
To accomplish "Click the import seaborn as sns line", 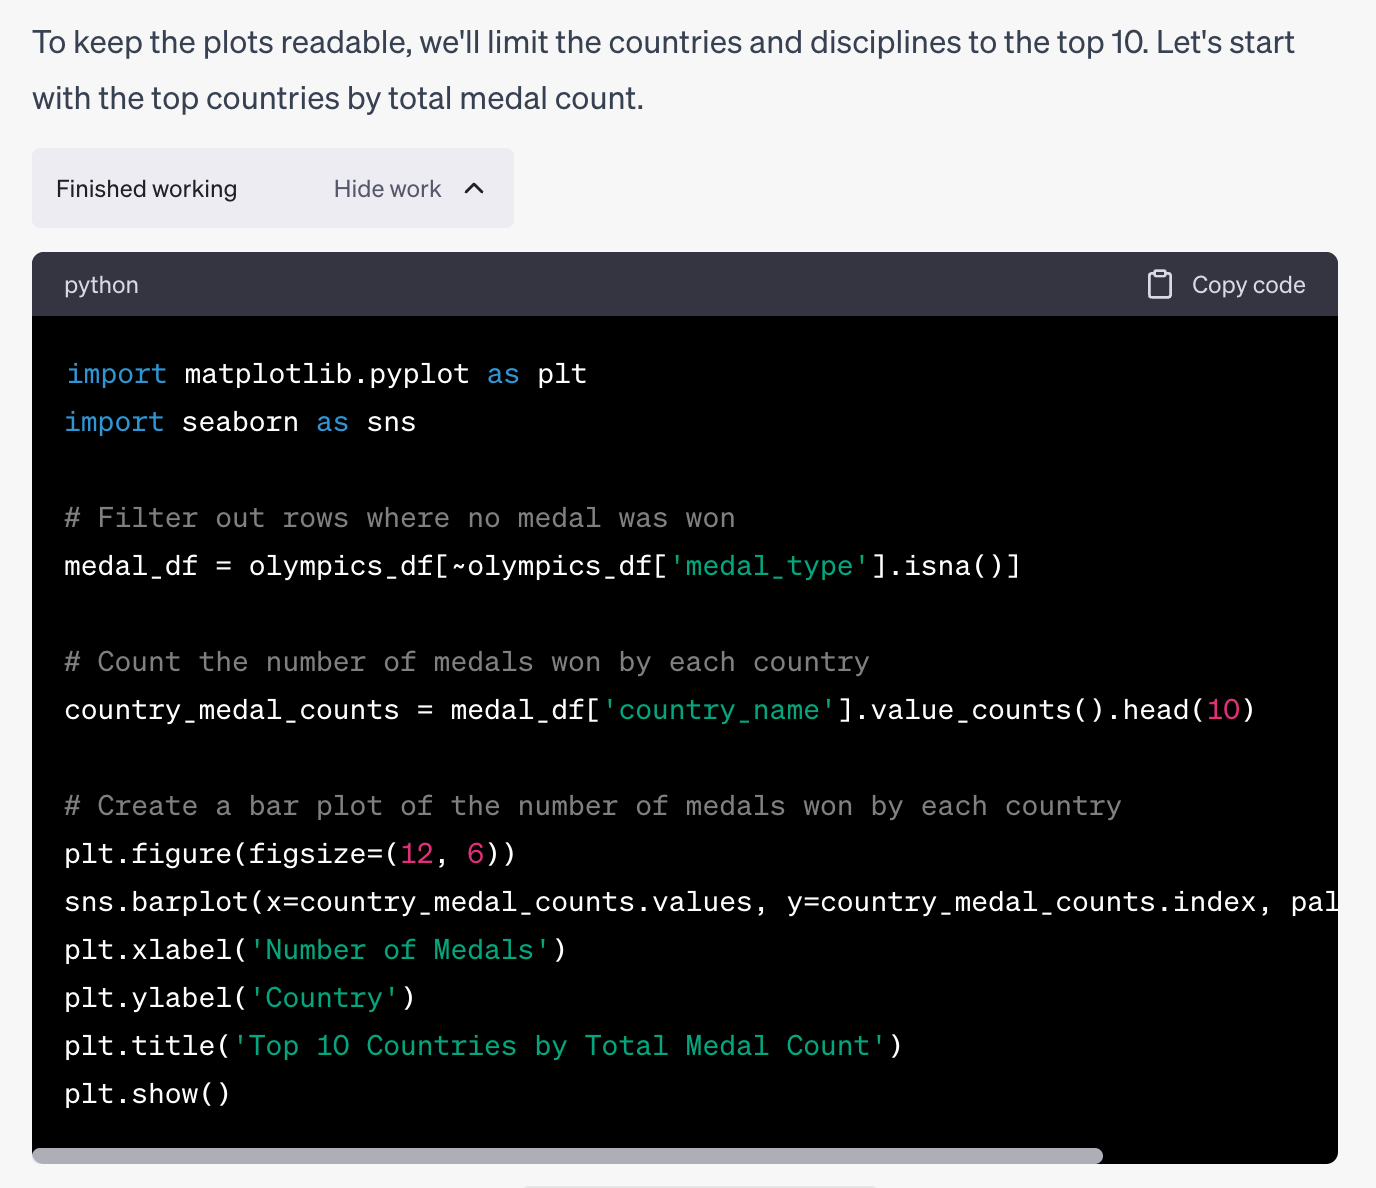I will pyautogui.click(x=240, y=422).
